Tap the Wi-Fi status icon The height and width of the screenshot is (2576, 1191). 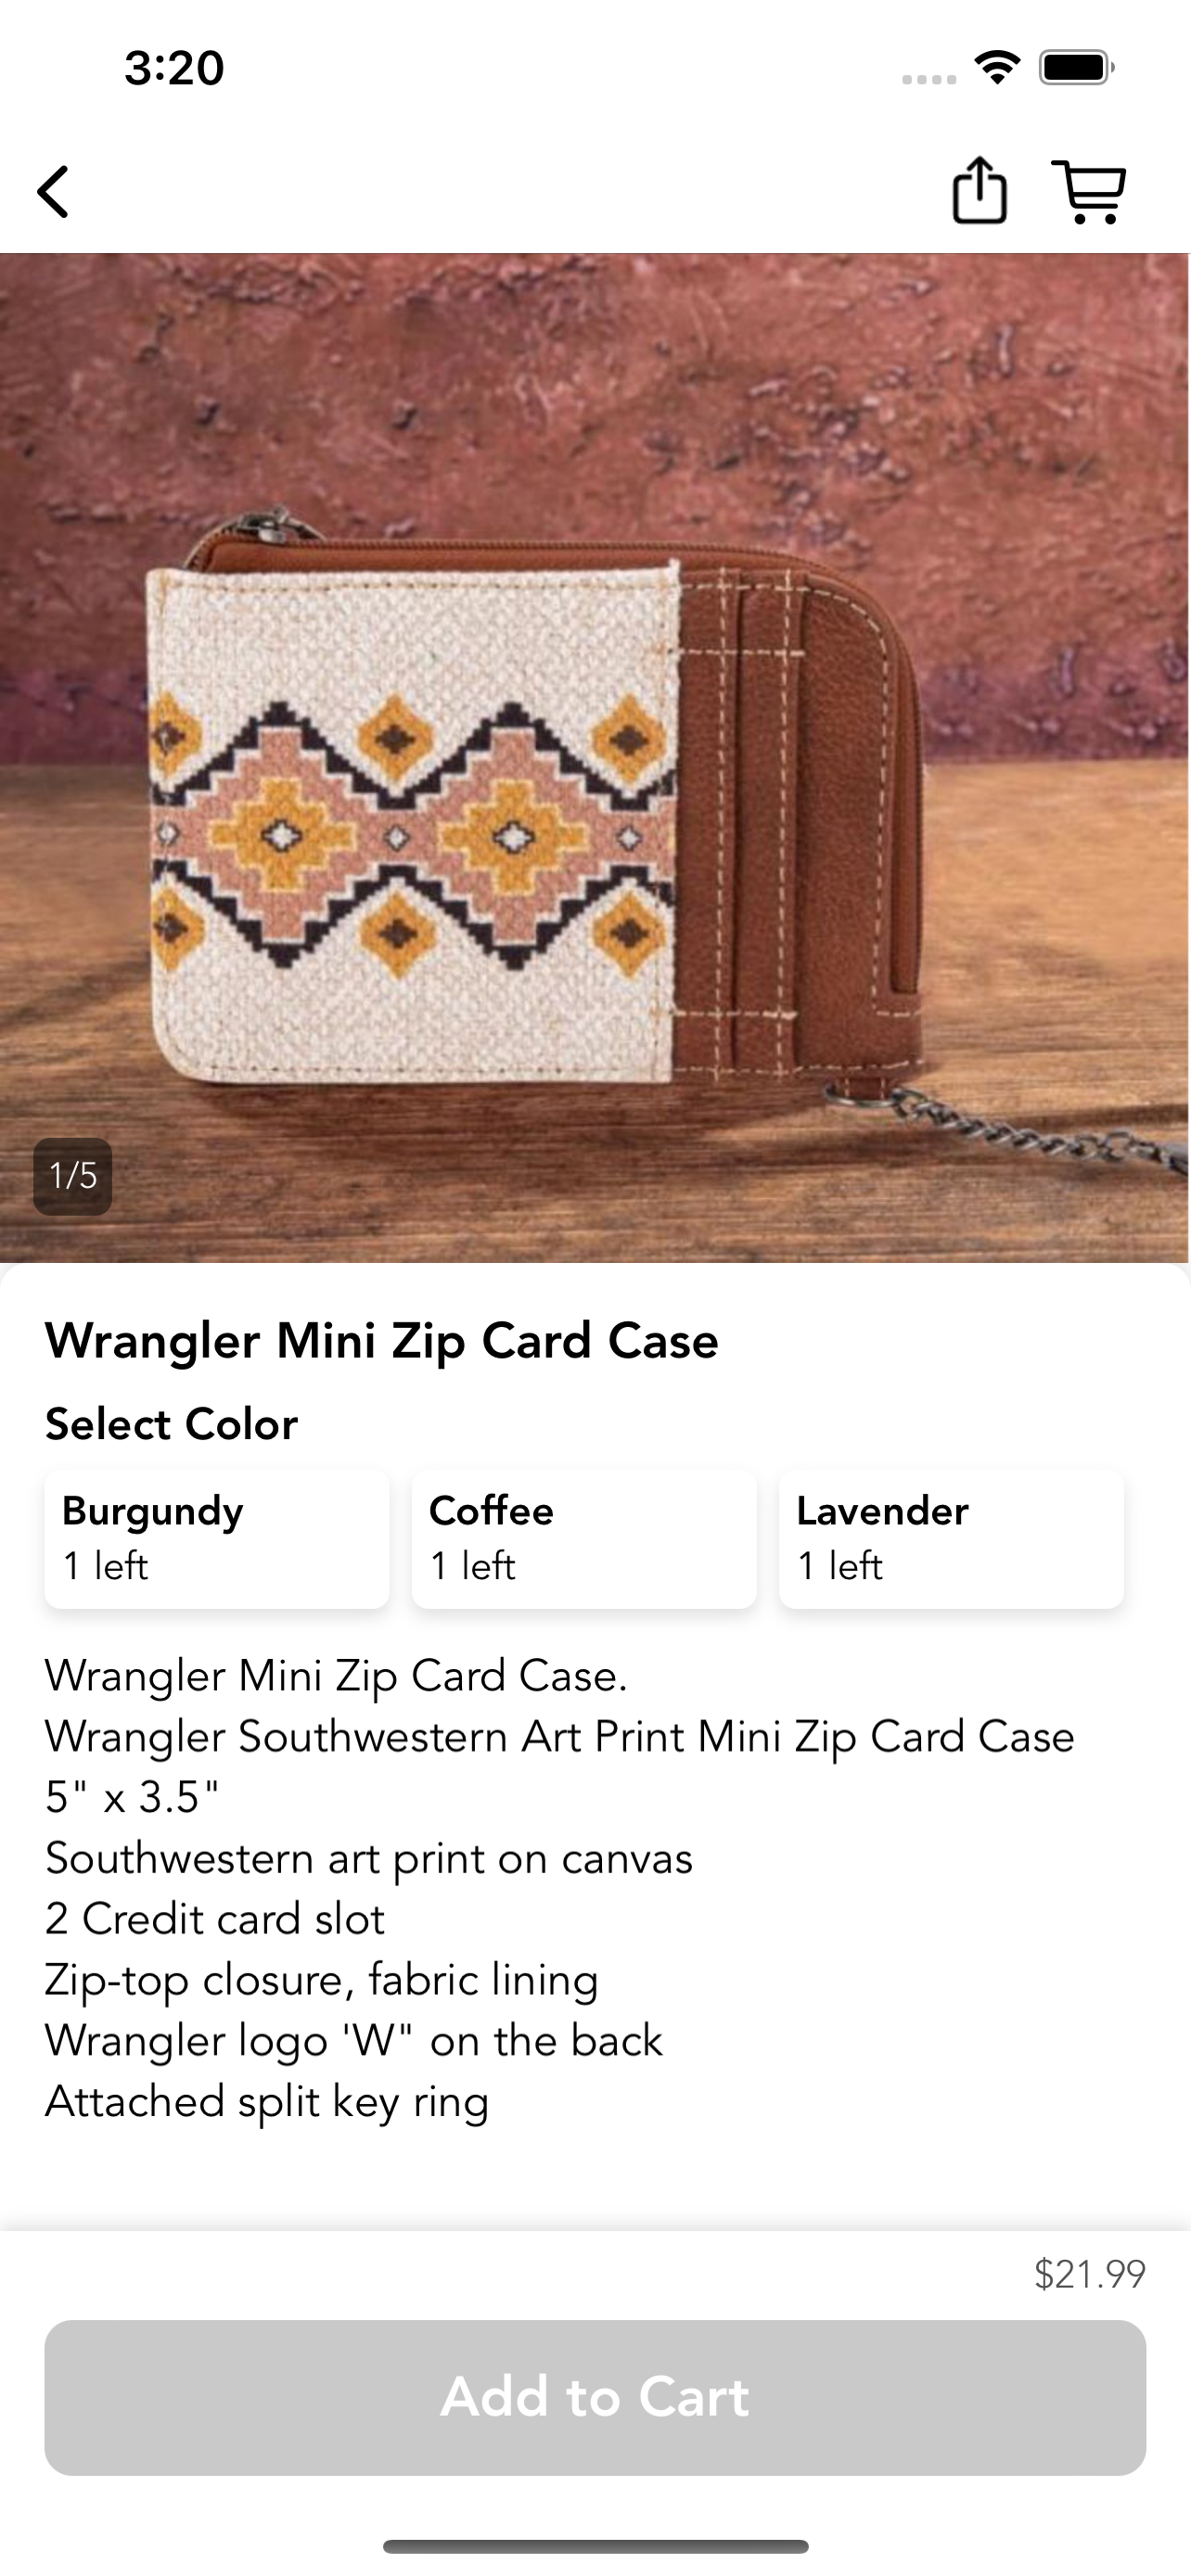coord(997,68)
